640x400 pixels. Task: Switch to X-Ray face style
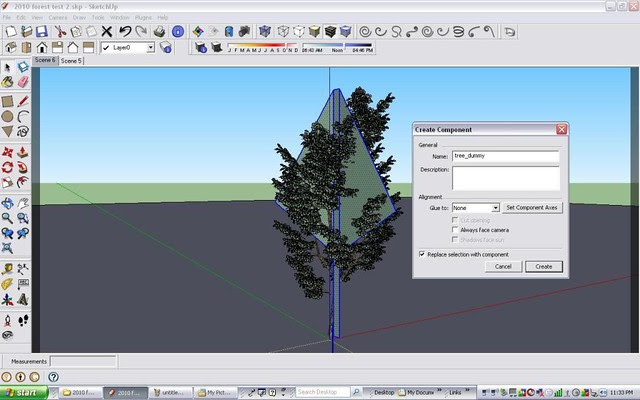pyautogui.click(x=264, y=31)
